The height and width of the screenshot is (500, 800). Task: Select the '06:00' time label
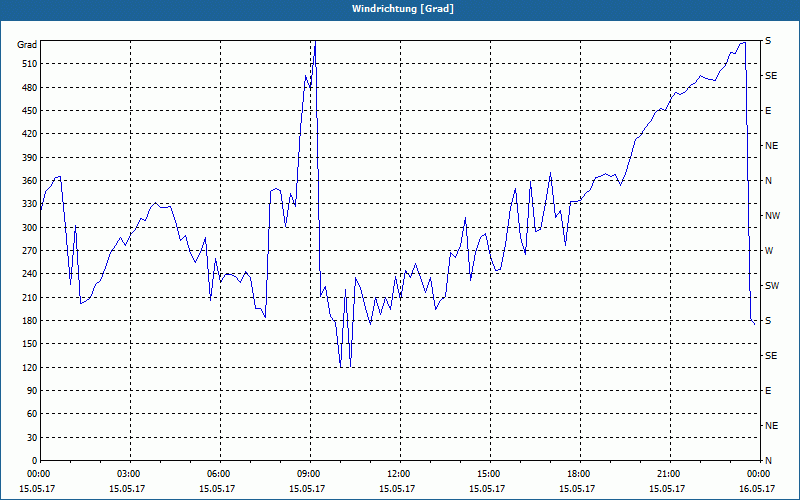[x=217, y=474]
